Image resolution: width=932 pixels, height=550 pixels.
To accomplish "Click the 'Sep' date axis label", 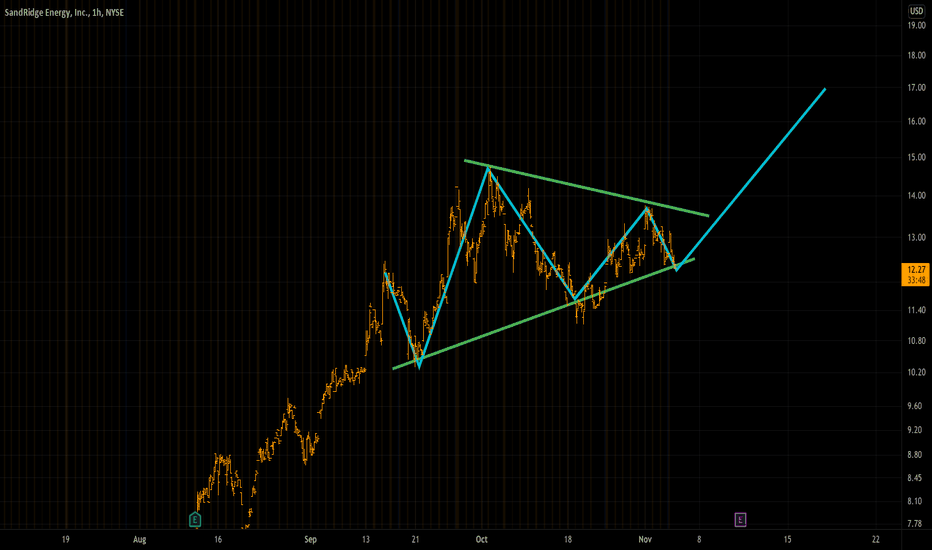I will (x=310, y=540).
